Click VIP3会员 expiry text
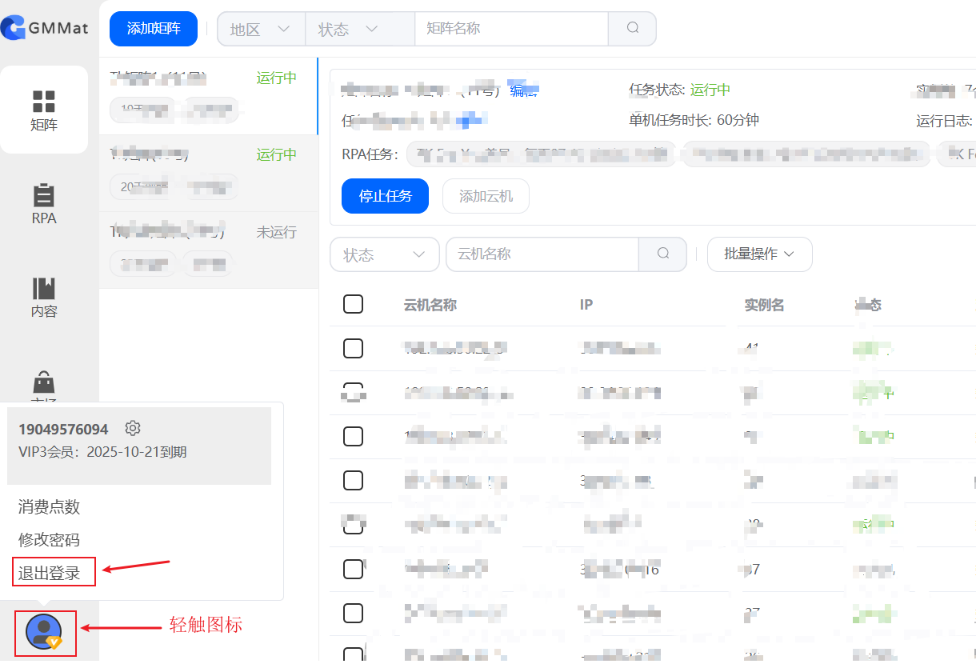Image resolution: width=976 pixels, height=661 pixels. (x=103, y=452)
